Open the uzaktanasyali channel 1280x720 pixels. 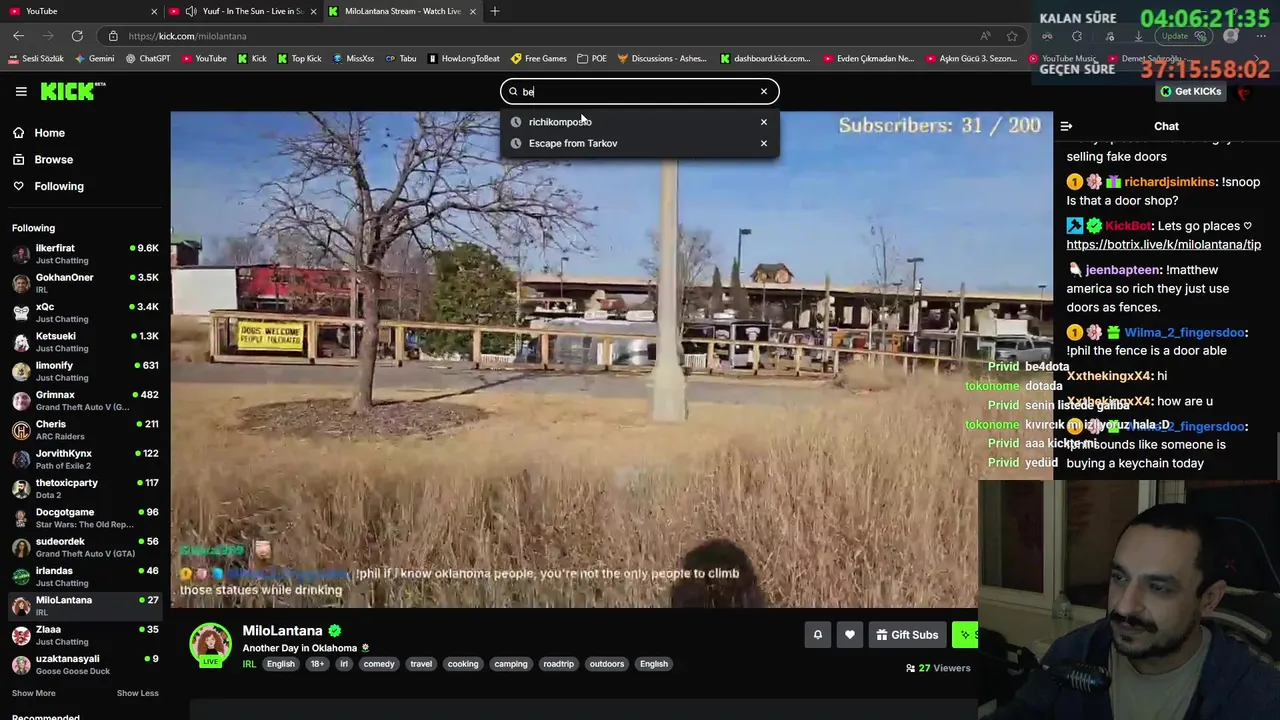[x=85, y=664]
